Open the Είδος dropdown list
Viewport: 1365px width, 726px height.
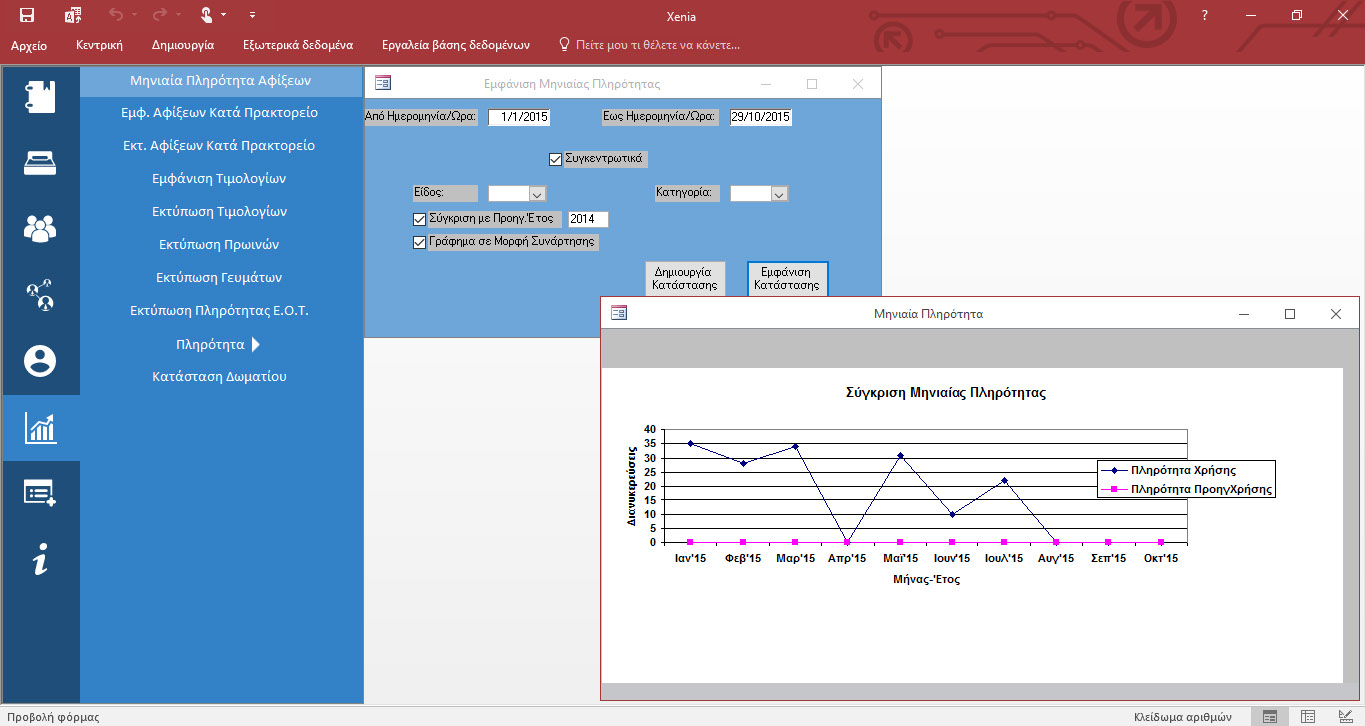click(536, 194)
